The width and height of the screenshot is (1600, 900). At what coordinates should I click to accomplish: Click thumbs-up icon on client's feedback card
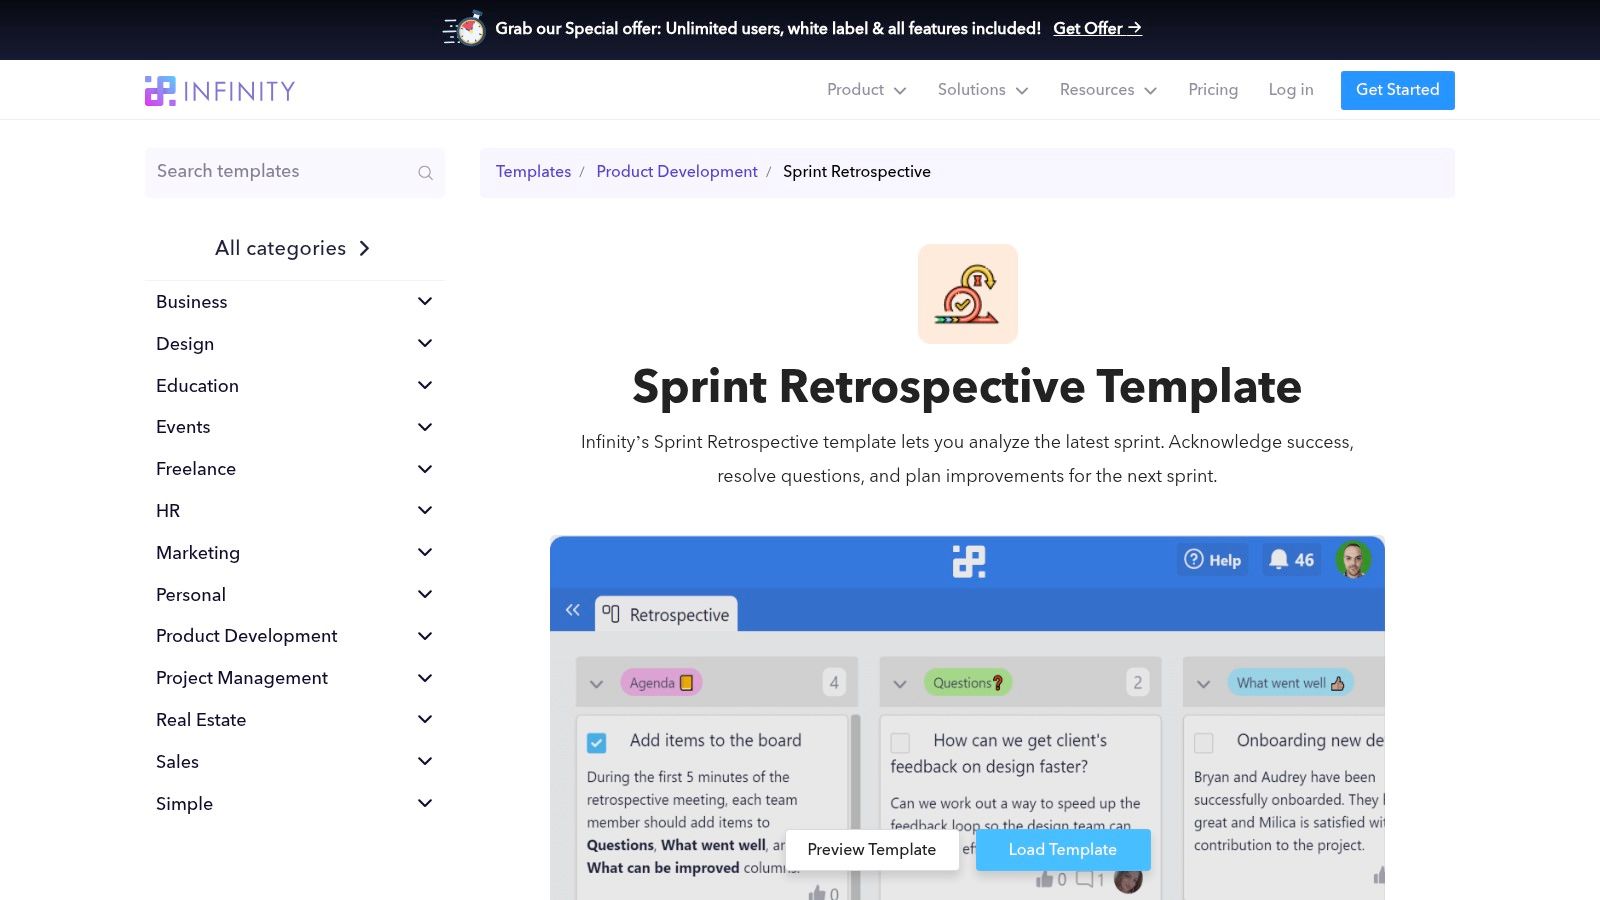point(1044,879)
